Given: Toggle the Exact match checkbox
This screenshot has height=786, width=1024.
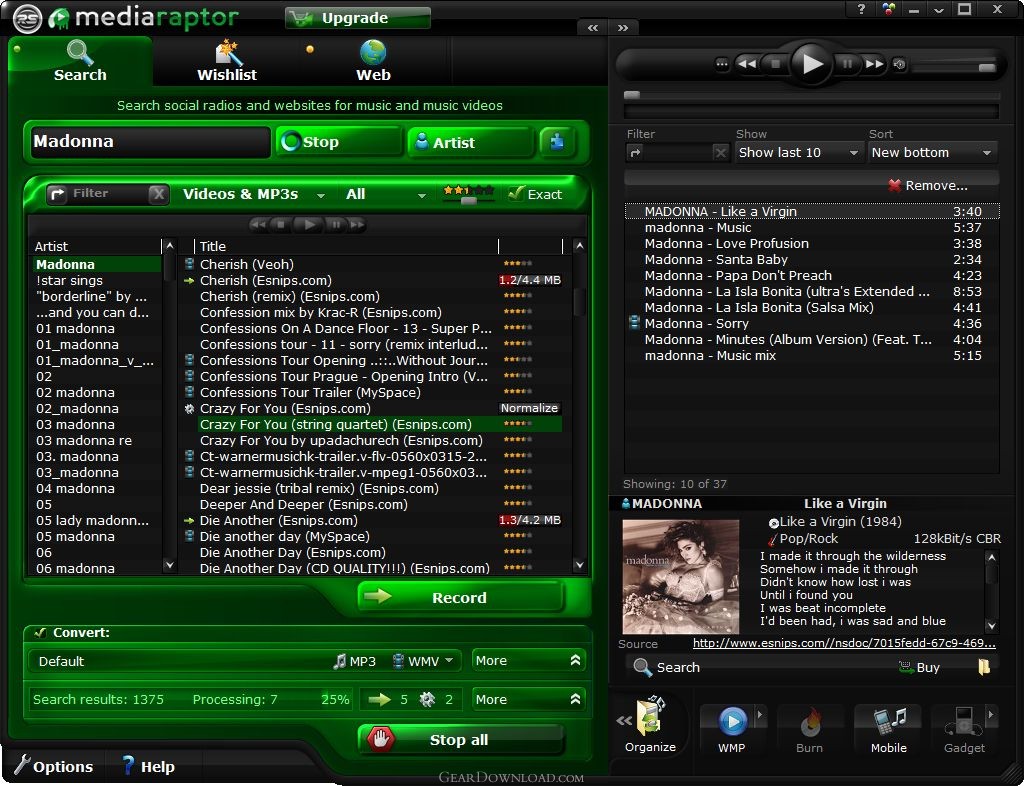Looking at the screenshot, I should point(517,194).
